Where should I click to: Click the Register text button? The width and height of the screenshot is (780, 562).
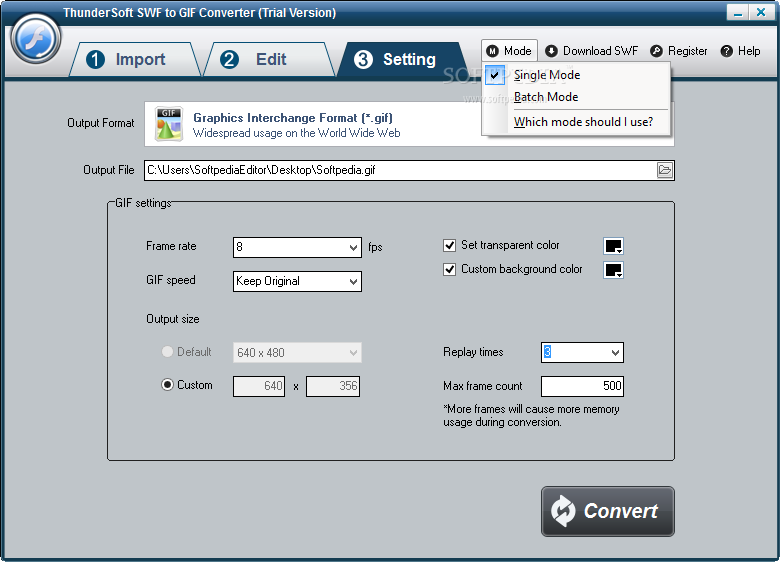pyautogui.click(x=687, y=51)
